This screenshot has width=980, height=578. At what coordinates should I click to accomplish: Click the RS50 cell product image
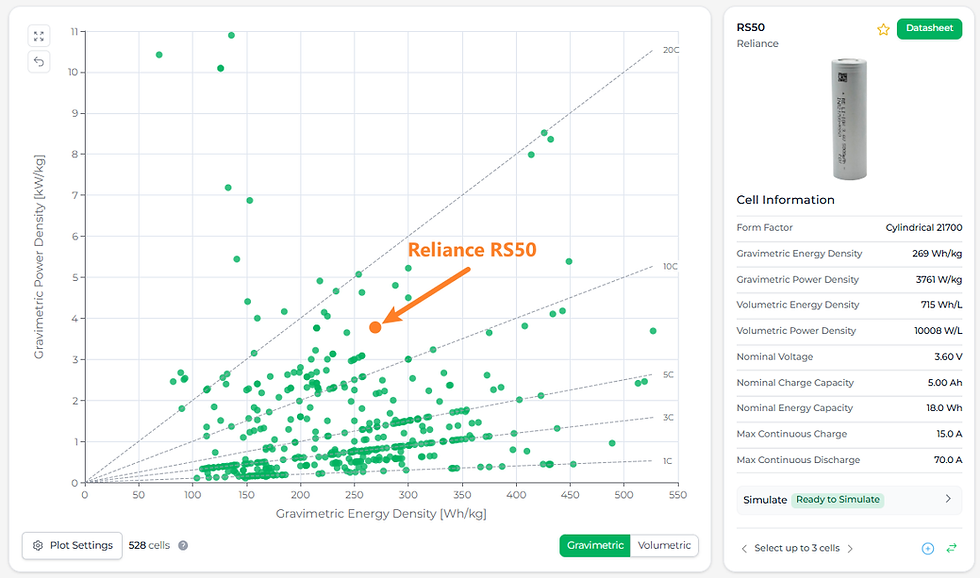point(849,119)
